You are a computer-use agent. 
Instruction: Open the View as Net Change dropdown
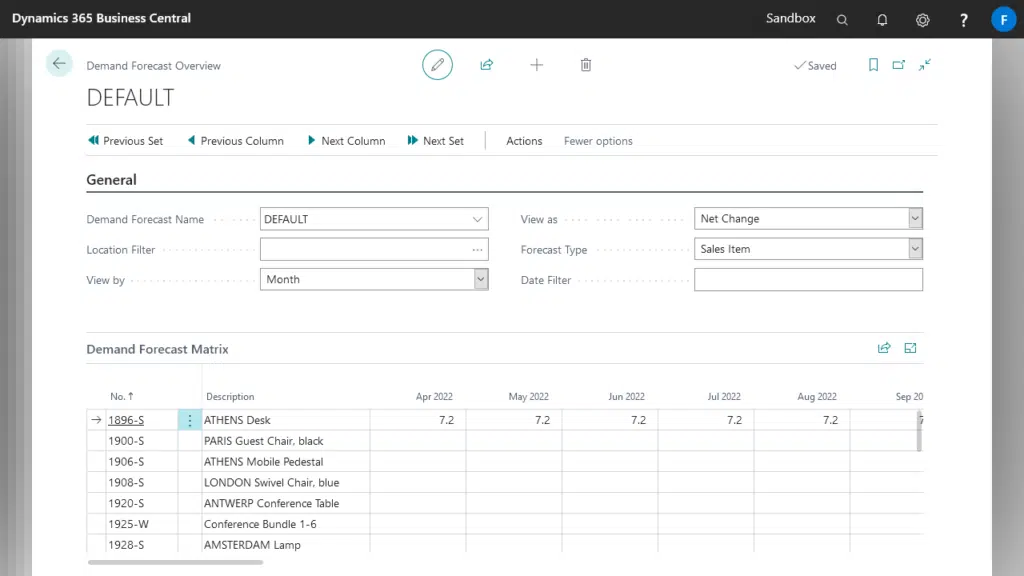click(x=915, y=219)
